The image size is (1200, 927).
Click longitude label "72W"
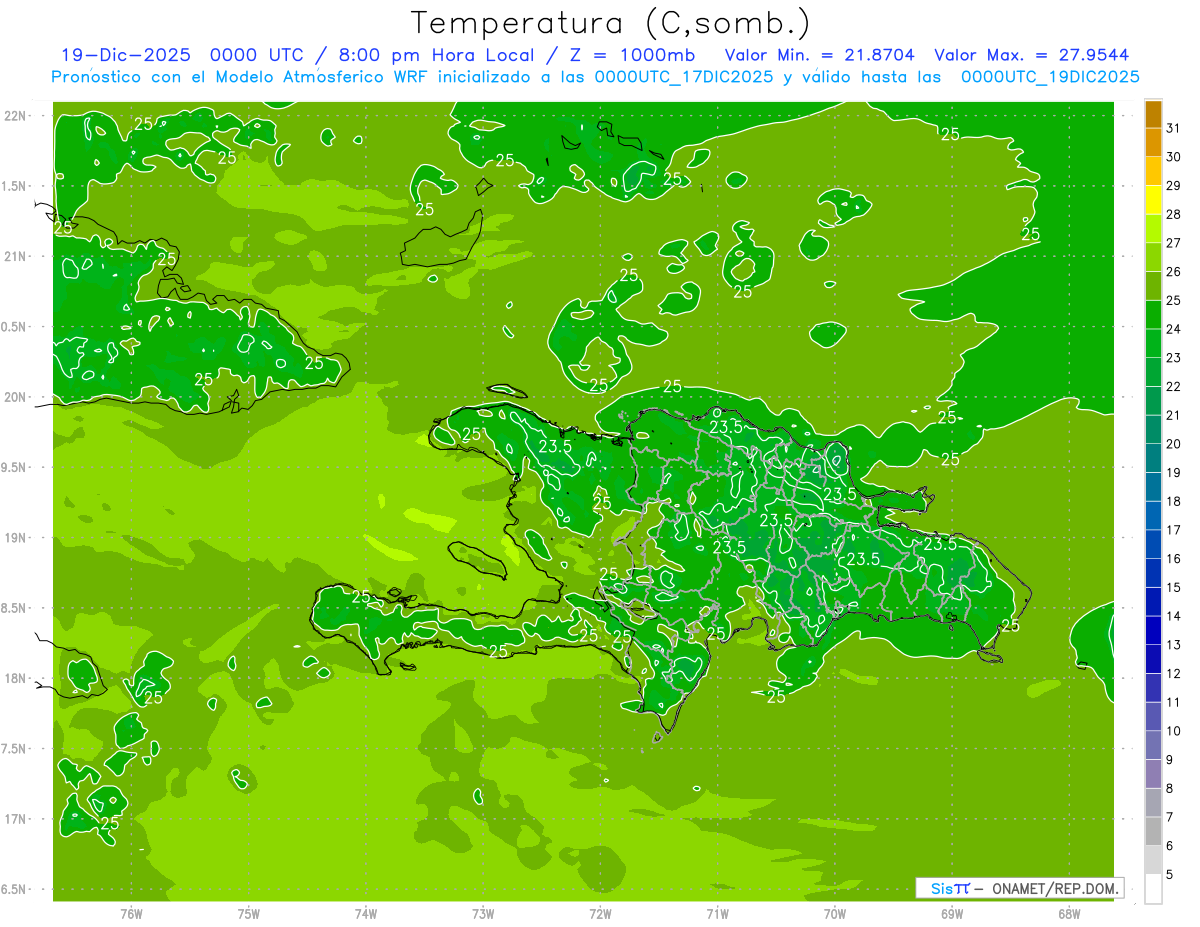tap(600, 913)
